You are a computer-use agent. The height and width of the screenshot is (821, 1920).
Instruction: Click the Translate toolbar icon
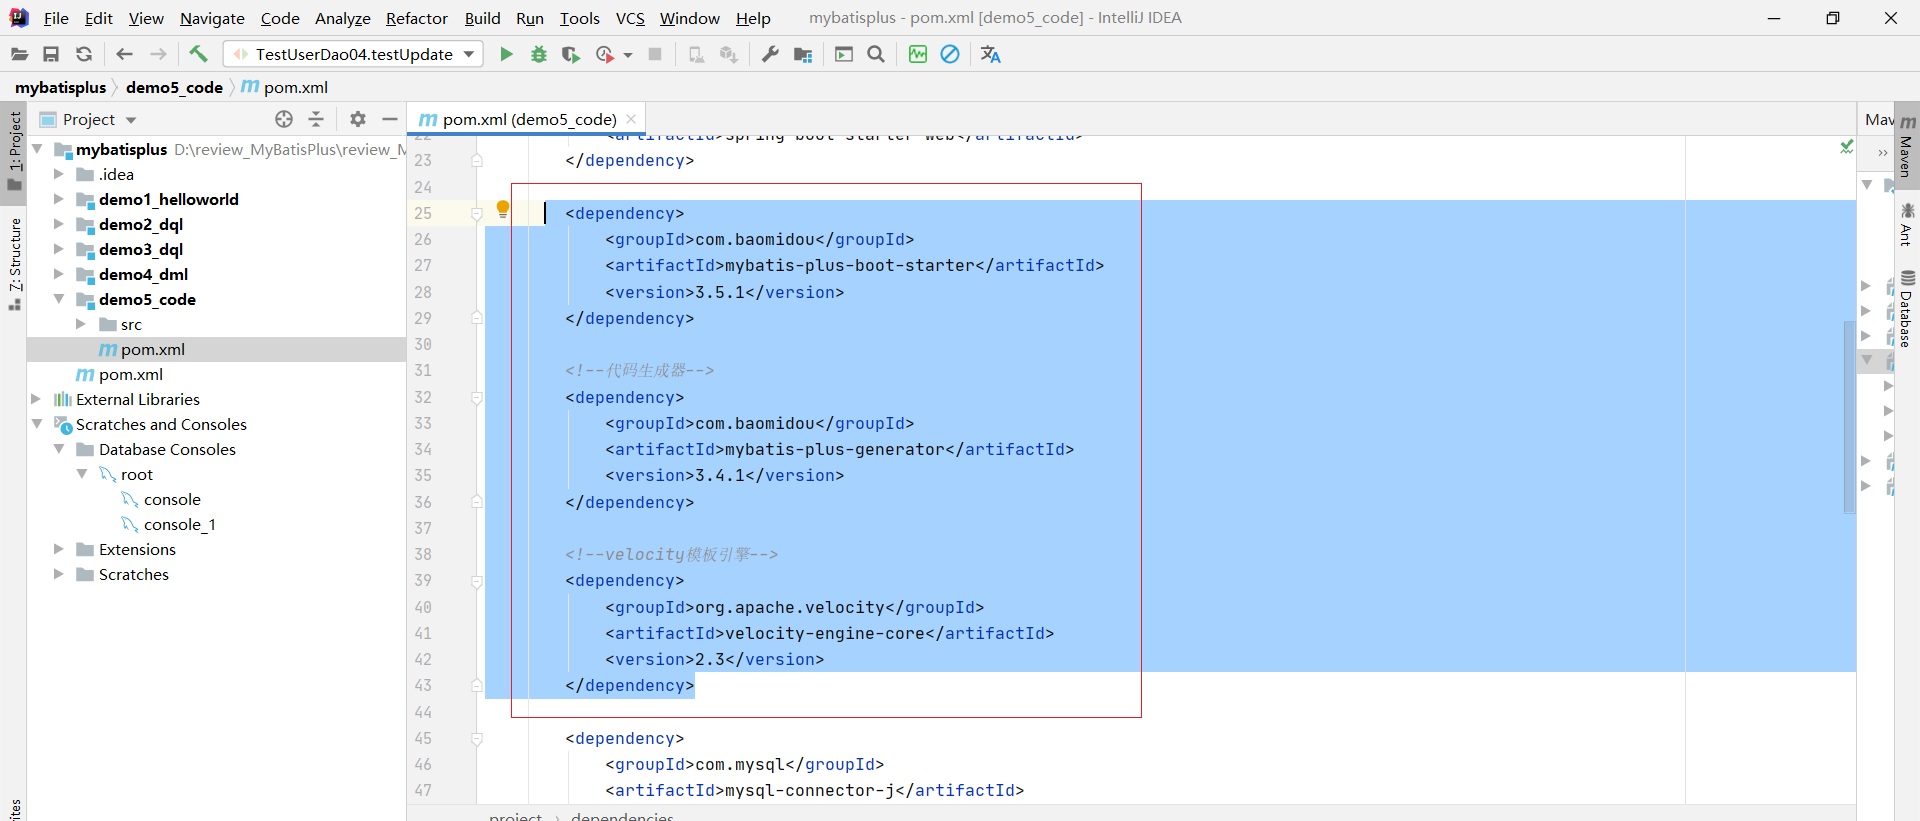(x=991, y=54)
